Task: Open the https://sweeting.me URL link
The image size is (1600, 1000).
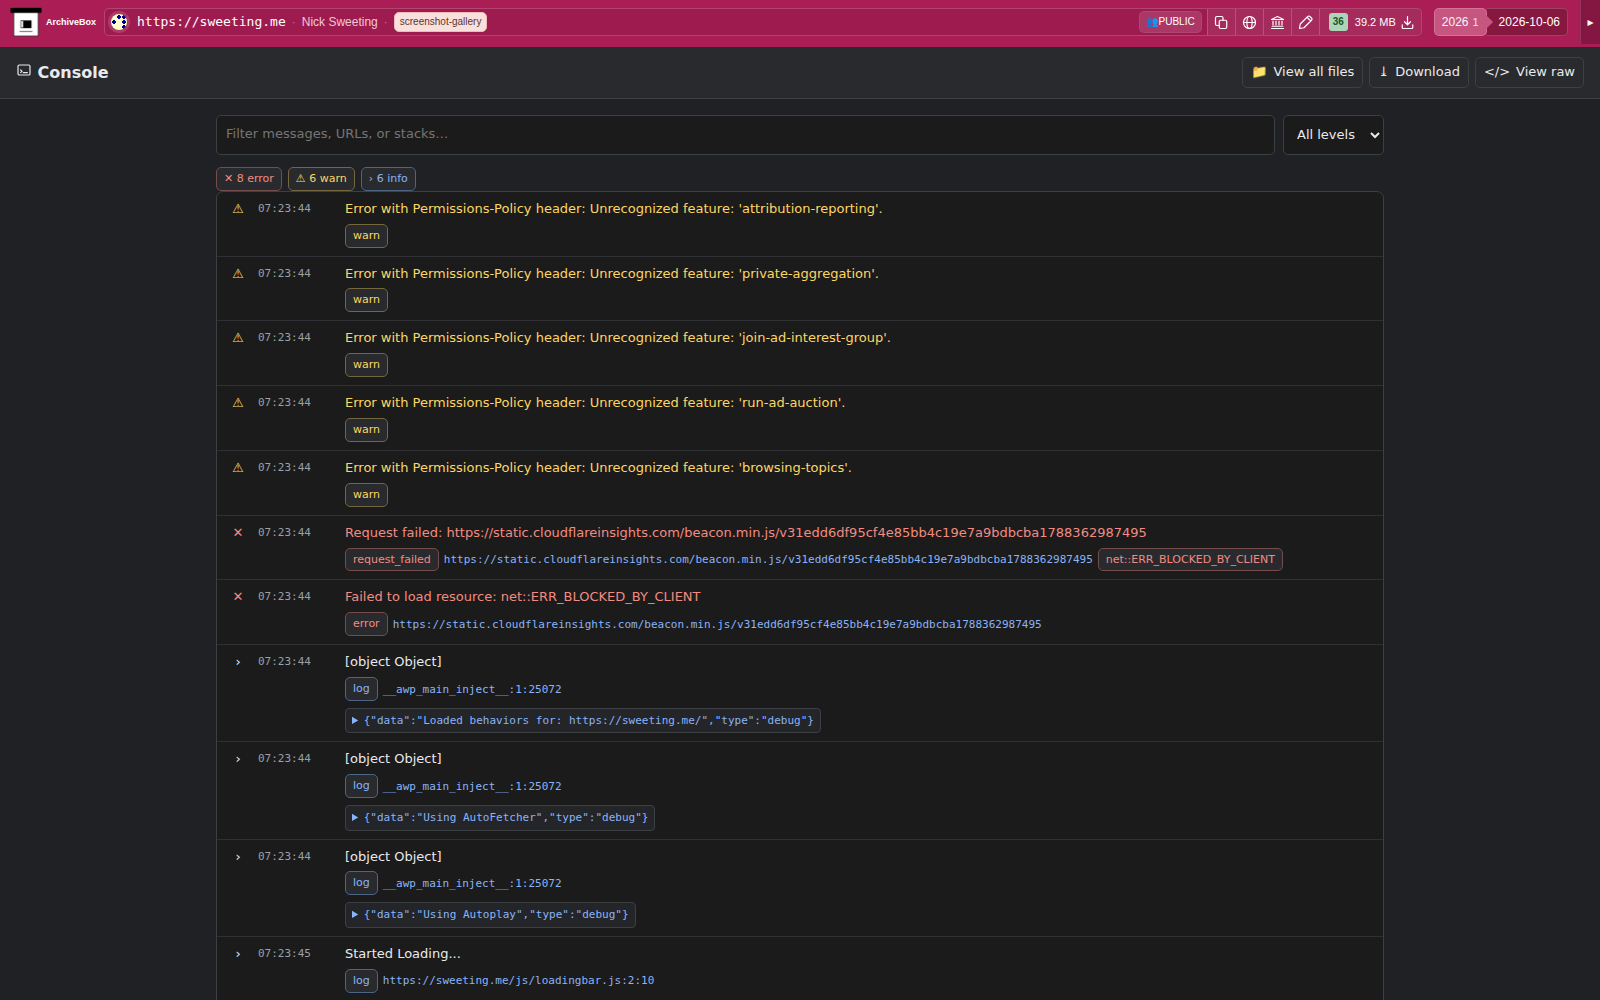Action: (x=211, y=22)
